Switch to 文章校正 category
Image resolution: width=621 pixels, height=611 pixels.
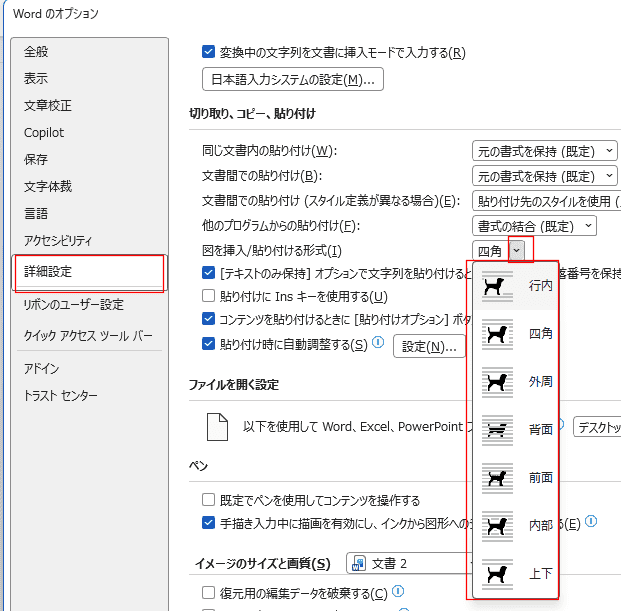(x=48, y=105)
